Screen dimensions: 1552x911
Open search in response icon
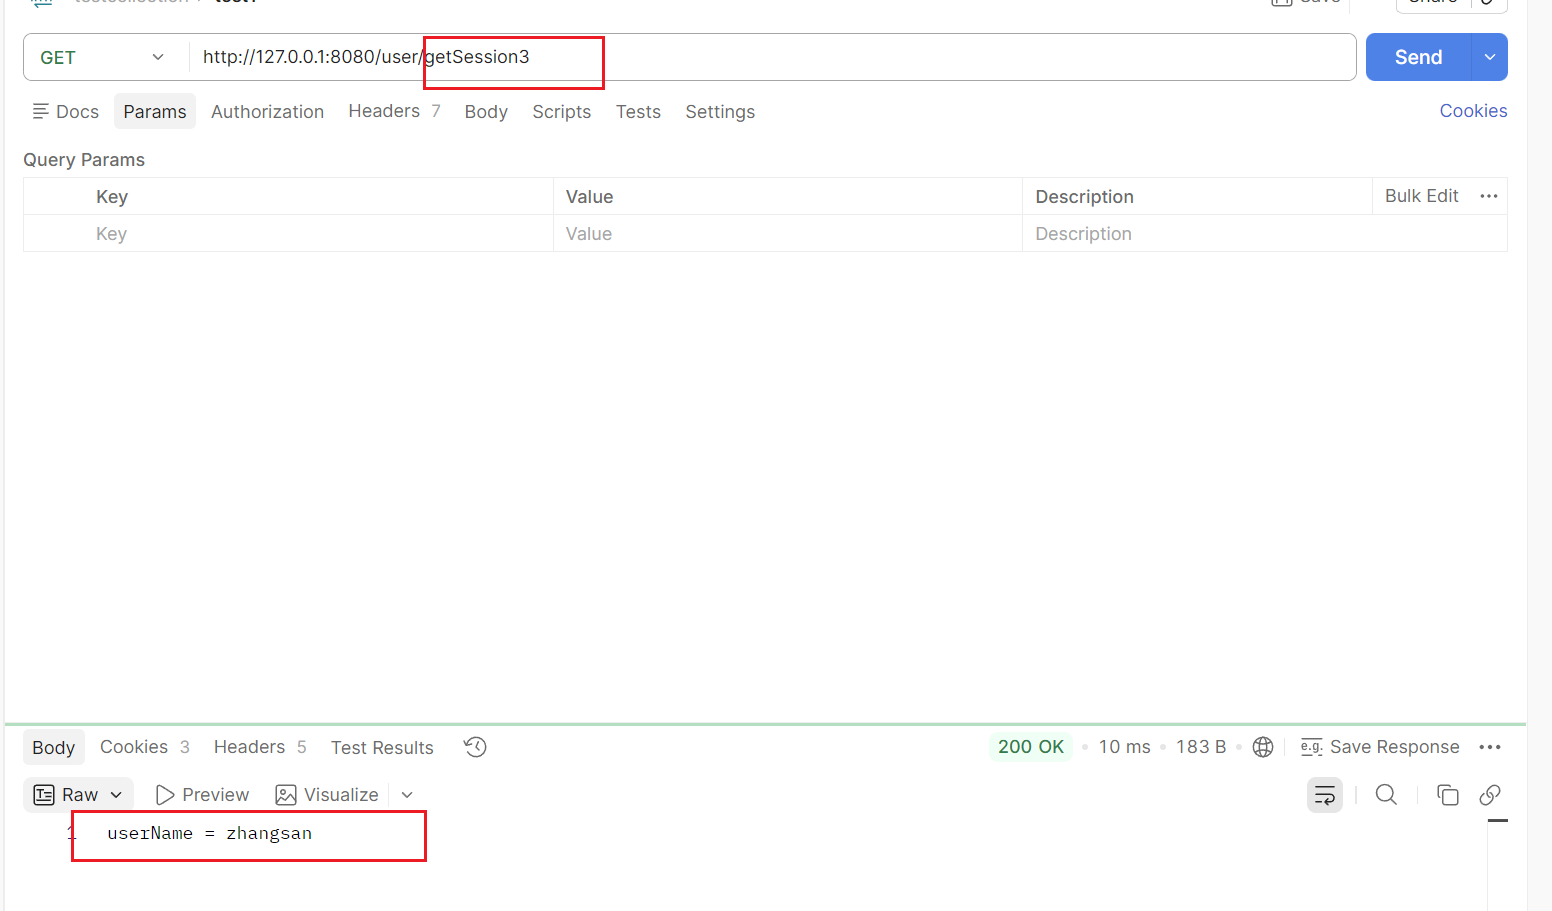click(1386, 795)
